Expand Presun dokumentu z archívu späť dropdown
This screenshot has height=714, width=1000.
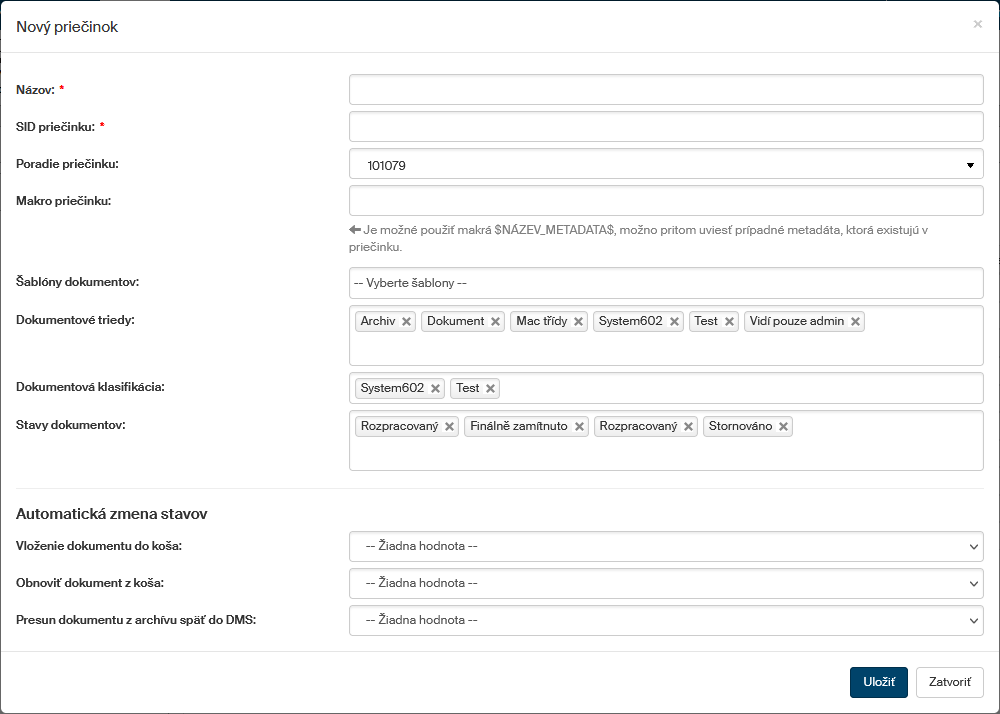(x=666, y=620)
